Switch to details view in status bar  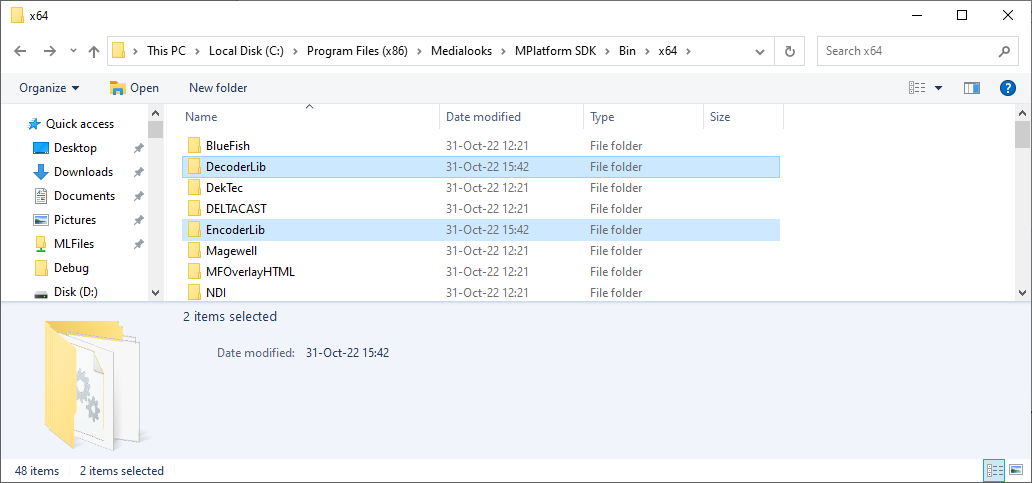(x=994, y=470)
